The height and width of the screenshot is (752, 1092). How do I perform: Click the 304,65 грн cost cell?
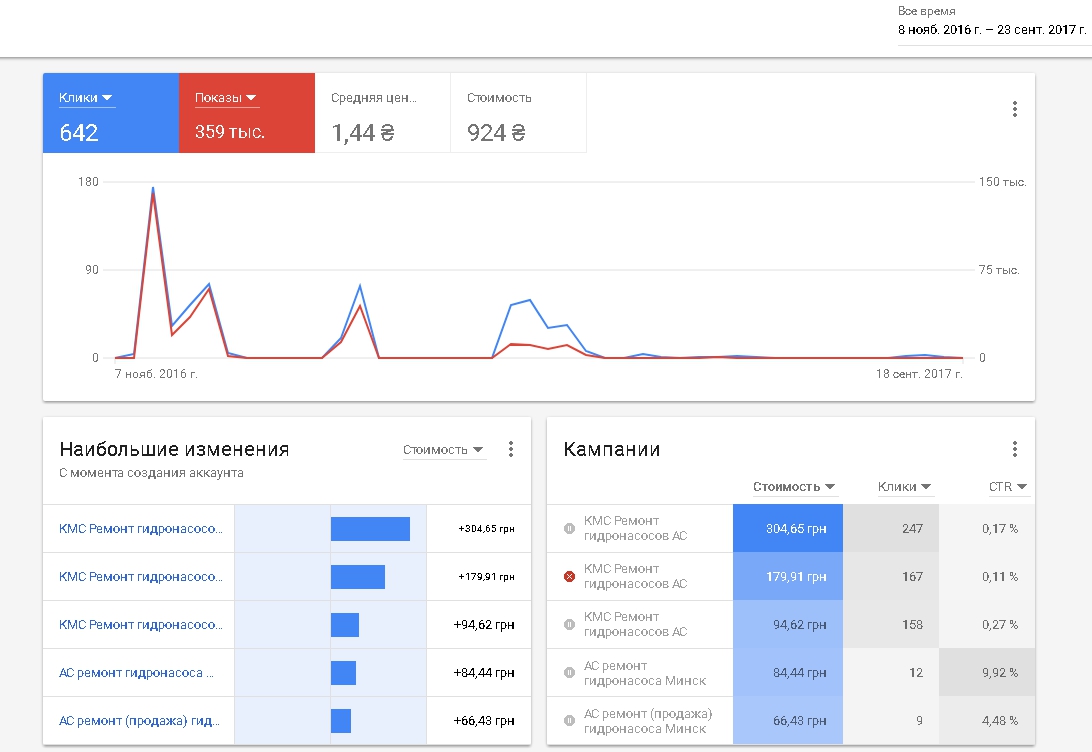[788, 528]
